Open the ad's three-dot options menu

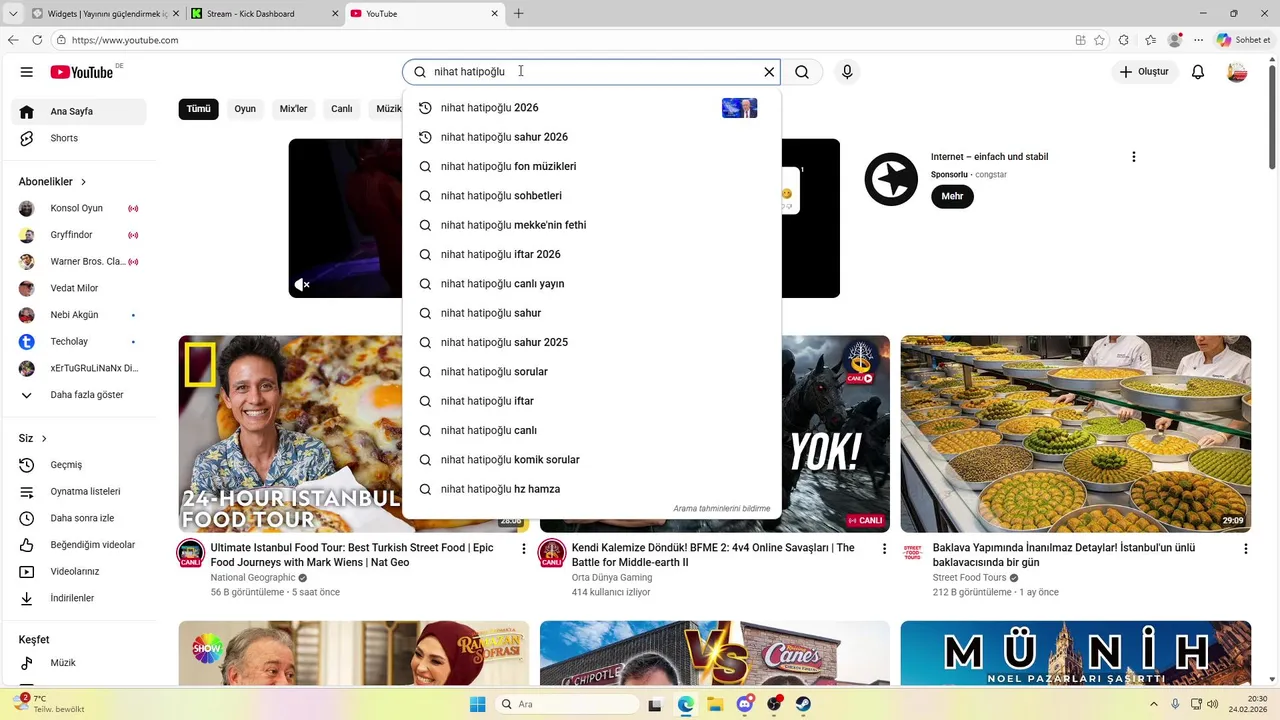(1133, 157)
